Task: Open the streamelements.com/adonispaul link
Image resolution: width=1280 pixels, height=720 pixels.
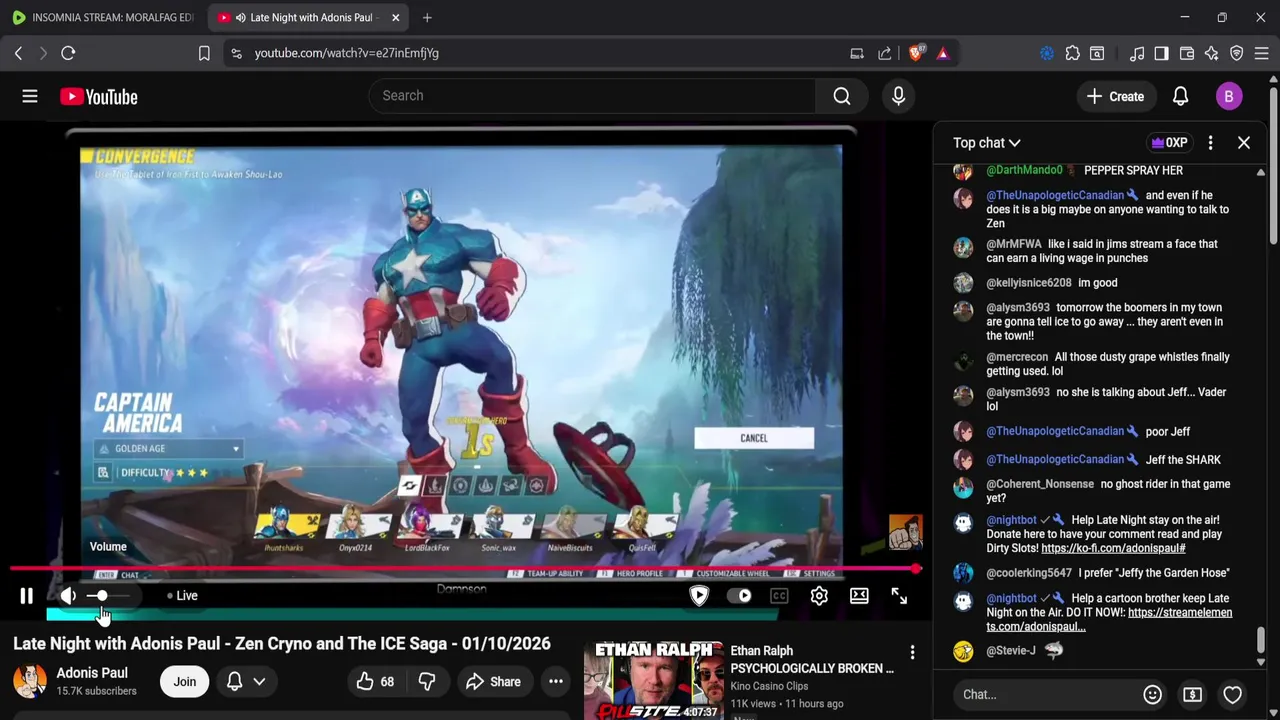Action: click(x=1109, y=619)
